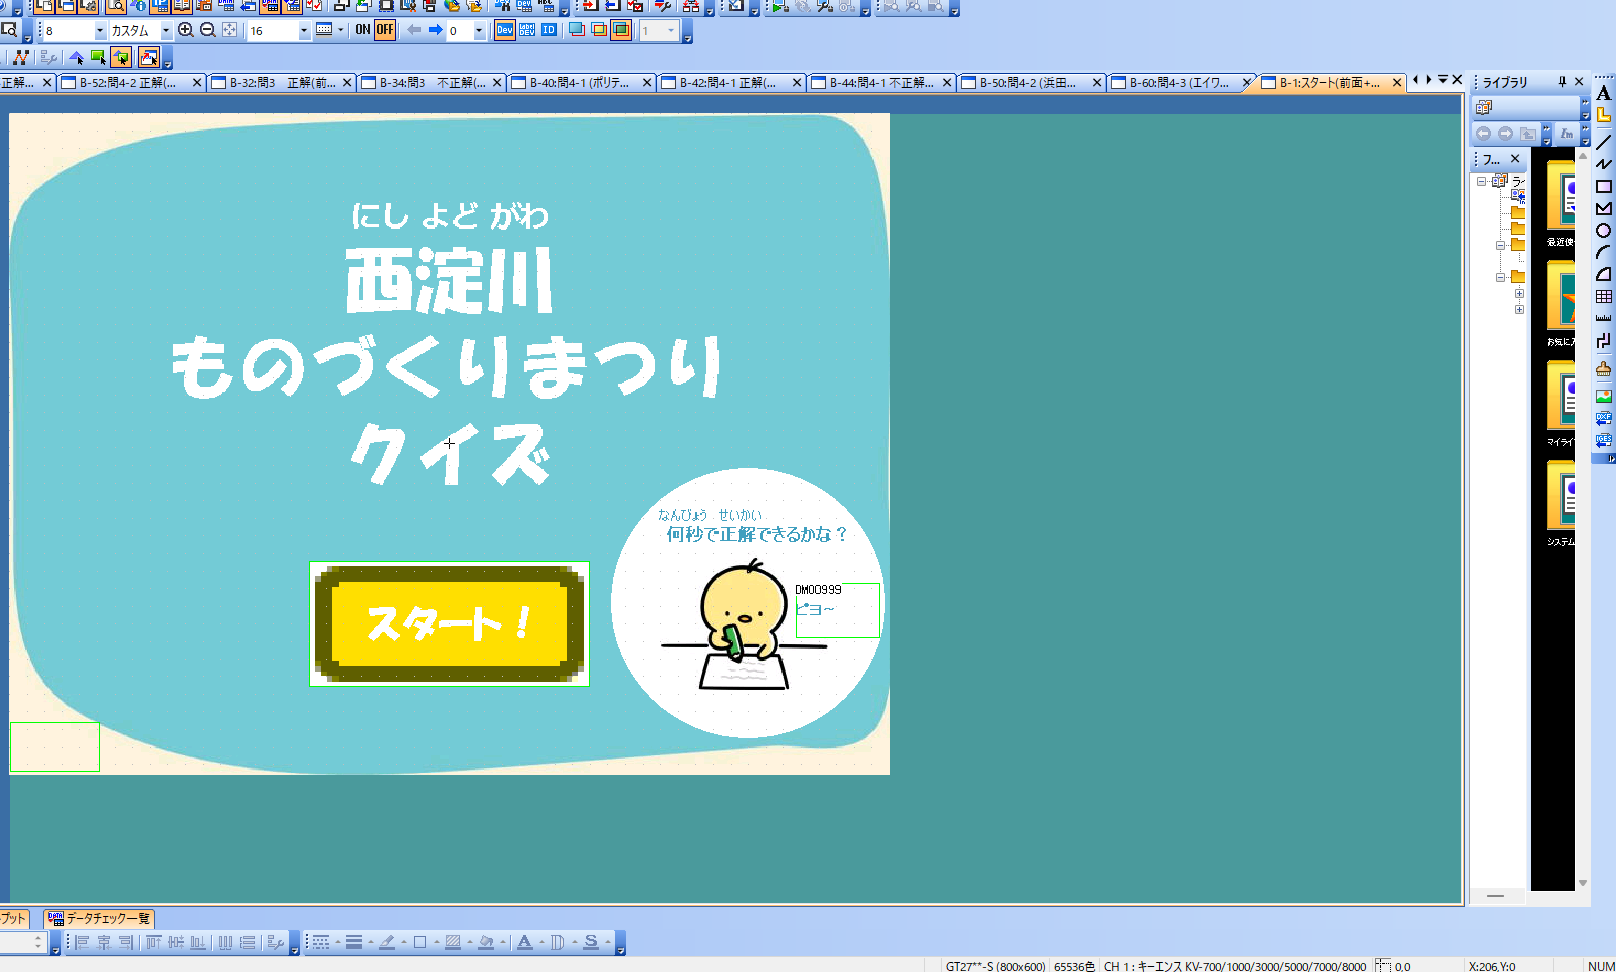Click the Zoom Out magnifier icon
Image resolution: width=1616 pixels, height=972 pixels.
point(208,30)
